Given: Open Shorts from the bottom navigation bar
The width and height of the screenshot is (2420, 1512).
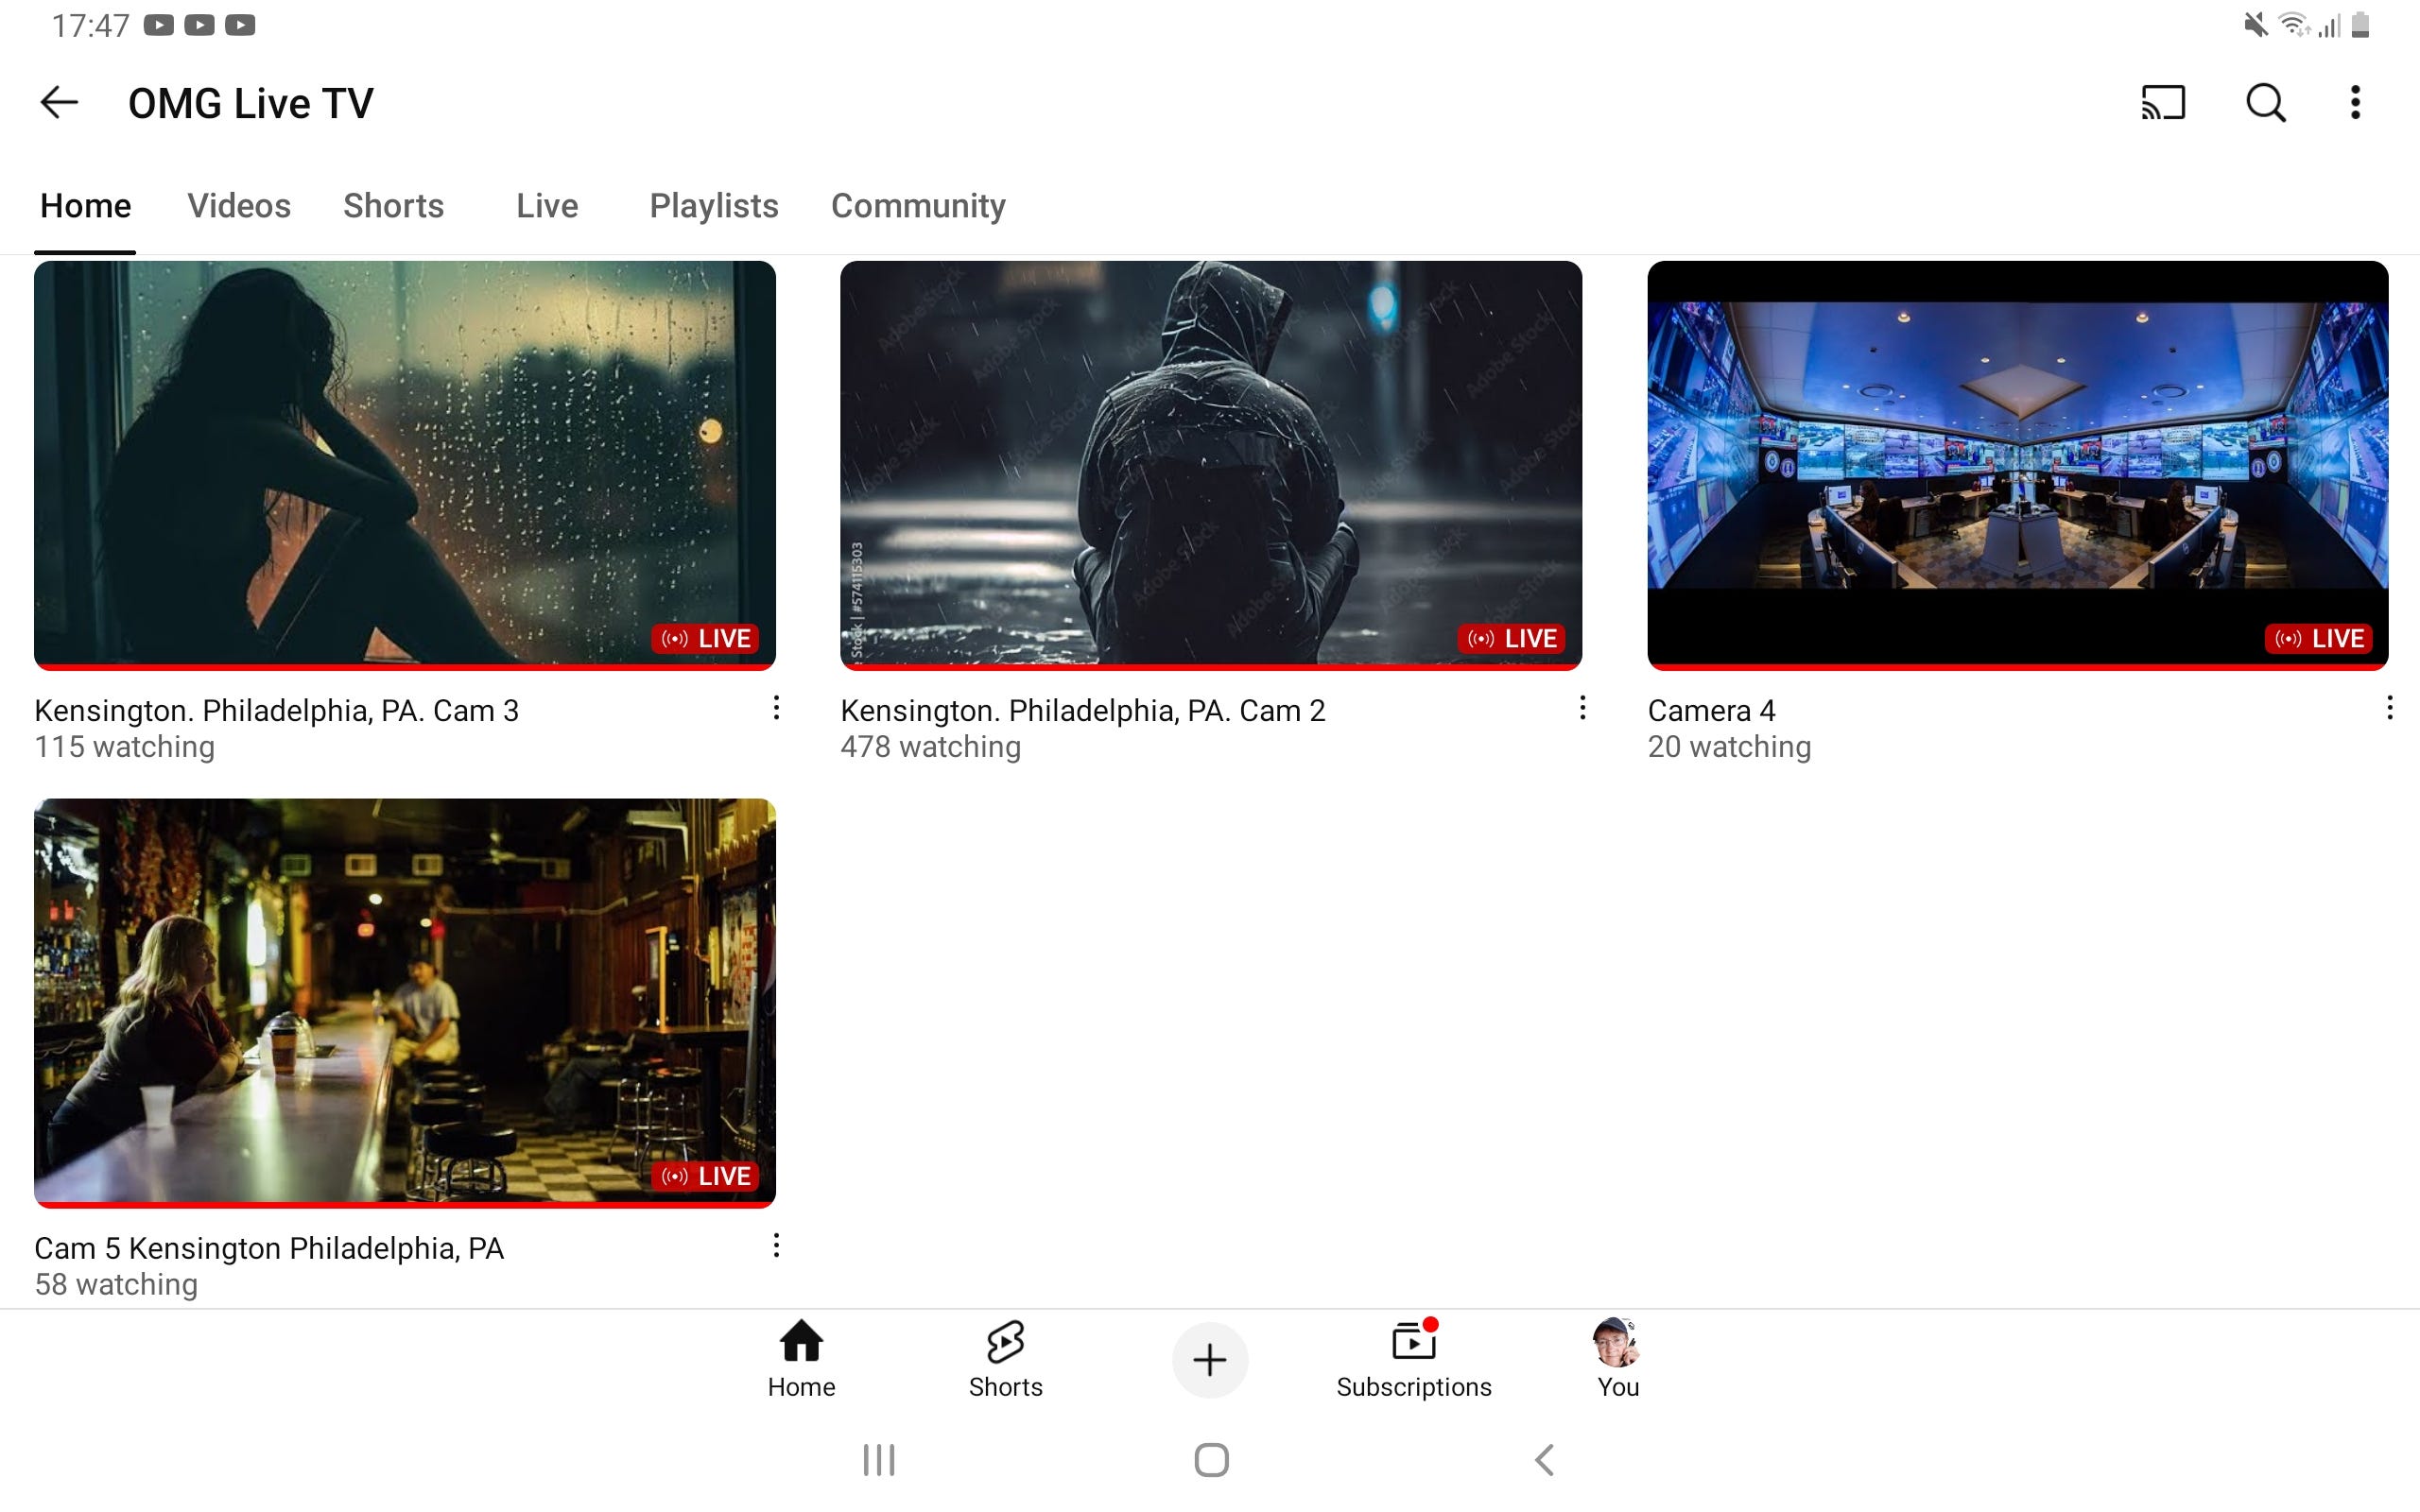Looking at the screenshot, I should click(1005, 1358).
